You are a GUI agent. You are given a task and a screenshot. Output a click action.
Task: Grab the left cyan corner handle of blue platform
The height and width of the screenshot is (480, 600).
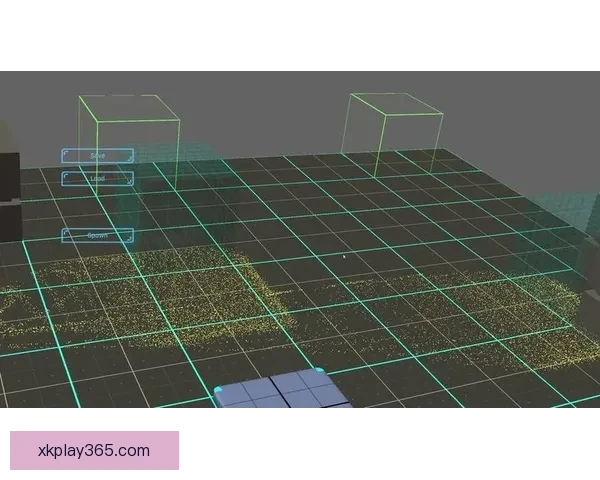(x=218, y=389)
